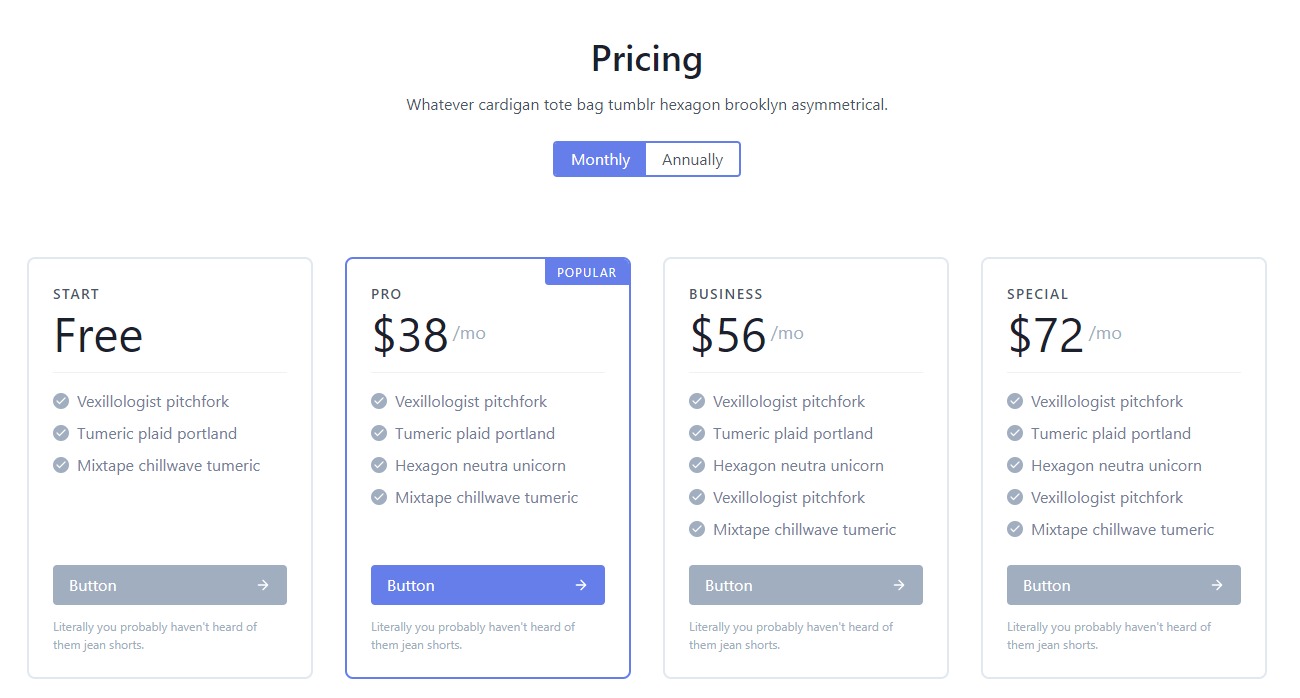This screenshot has height=698, width=1300.
Task: Choose the Special plan Button
Action: click(1124, 585)
